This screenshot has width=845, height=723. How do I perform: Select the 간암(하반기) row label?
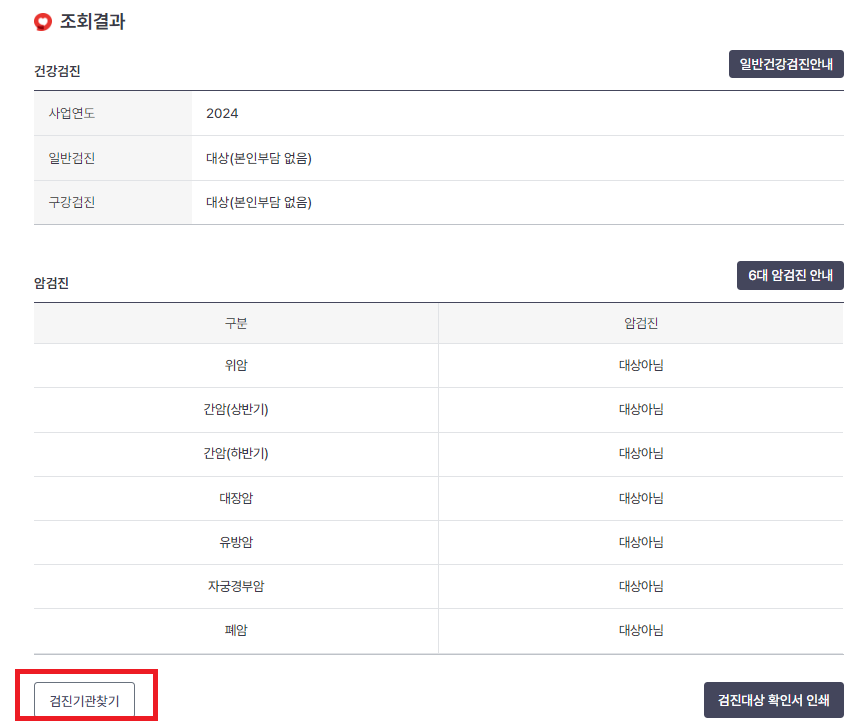tap(236, 454)
